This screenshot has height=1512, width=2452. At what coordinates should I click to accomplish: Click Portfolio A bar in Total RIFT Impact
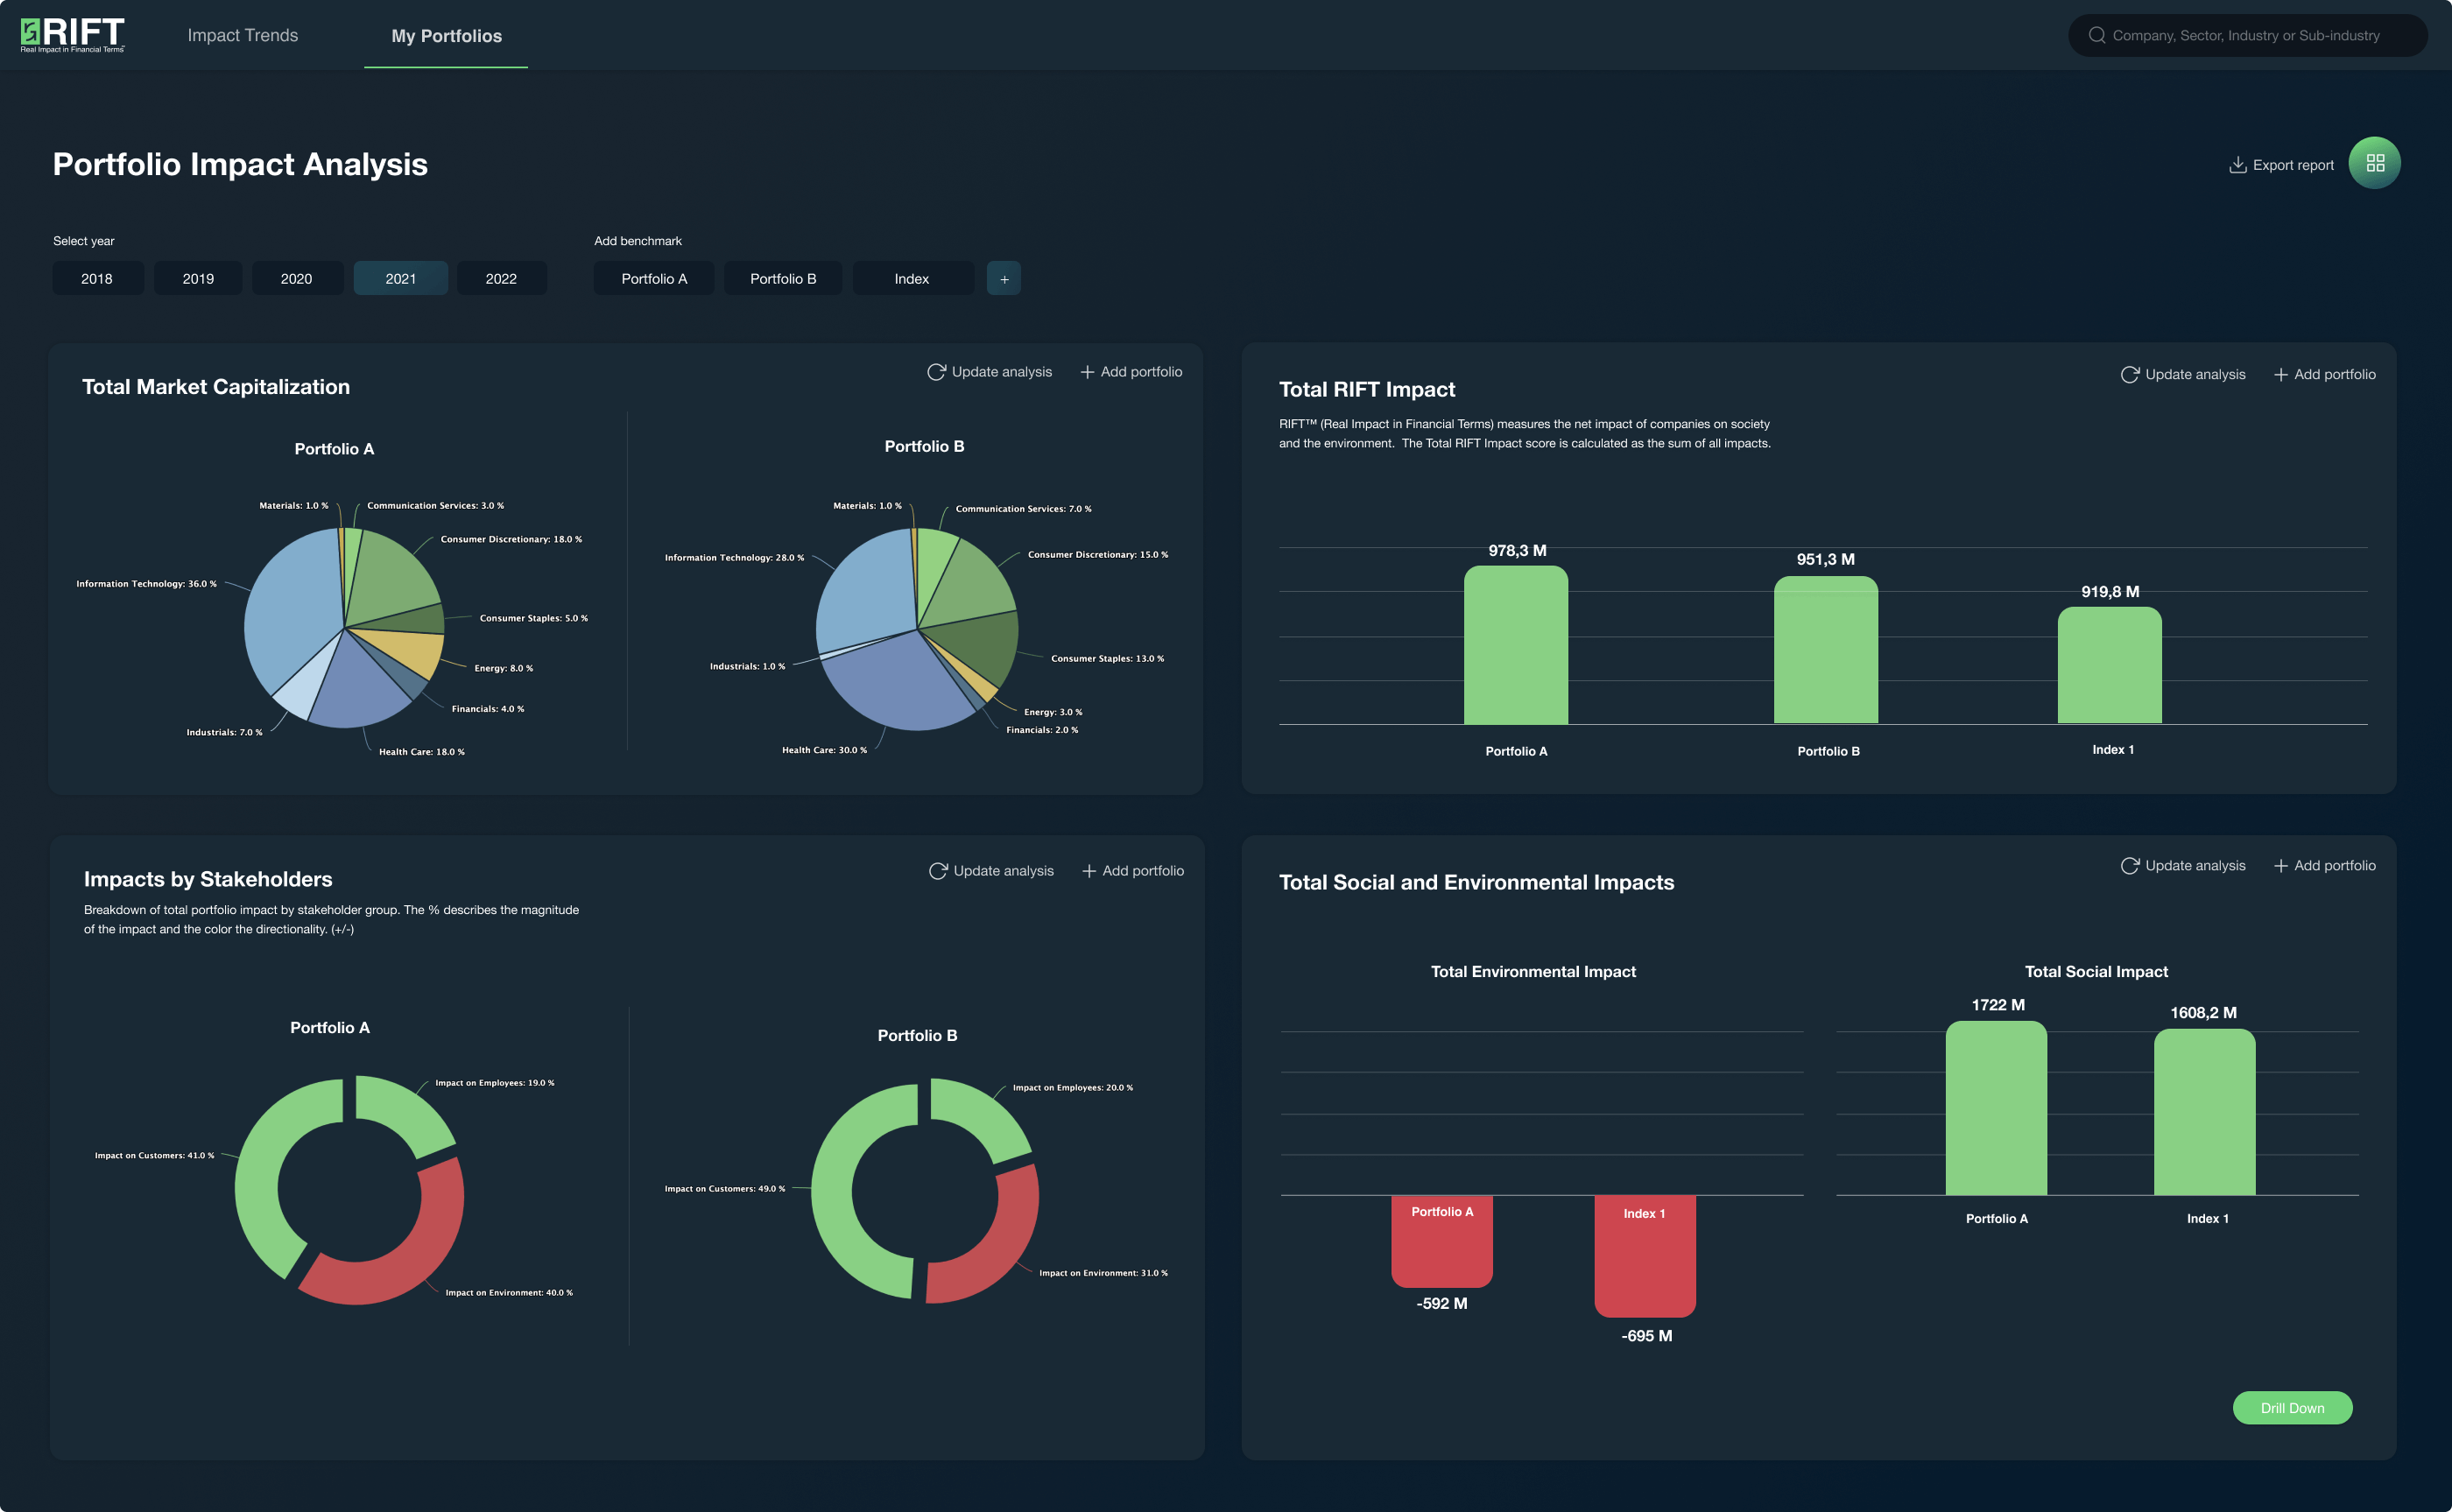pyautogui.click(x=1516, y=645)
